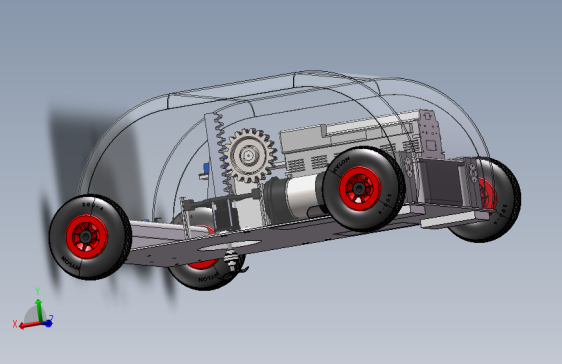Image resolution: width=562 pixels, height=364 pixels.
Task: Click the red X axis arrow of the triad
Action: pos(29,325)
